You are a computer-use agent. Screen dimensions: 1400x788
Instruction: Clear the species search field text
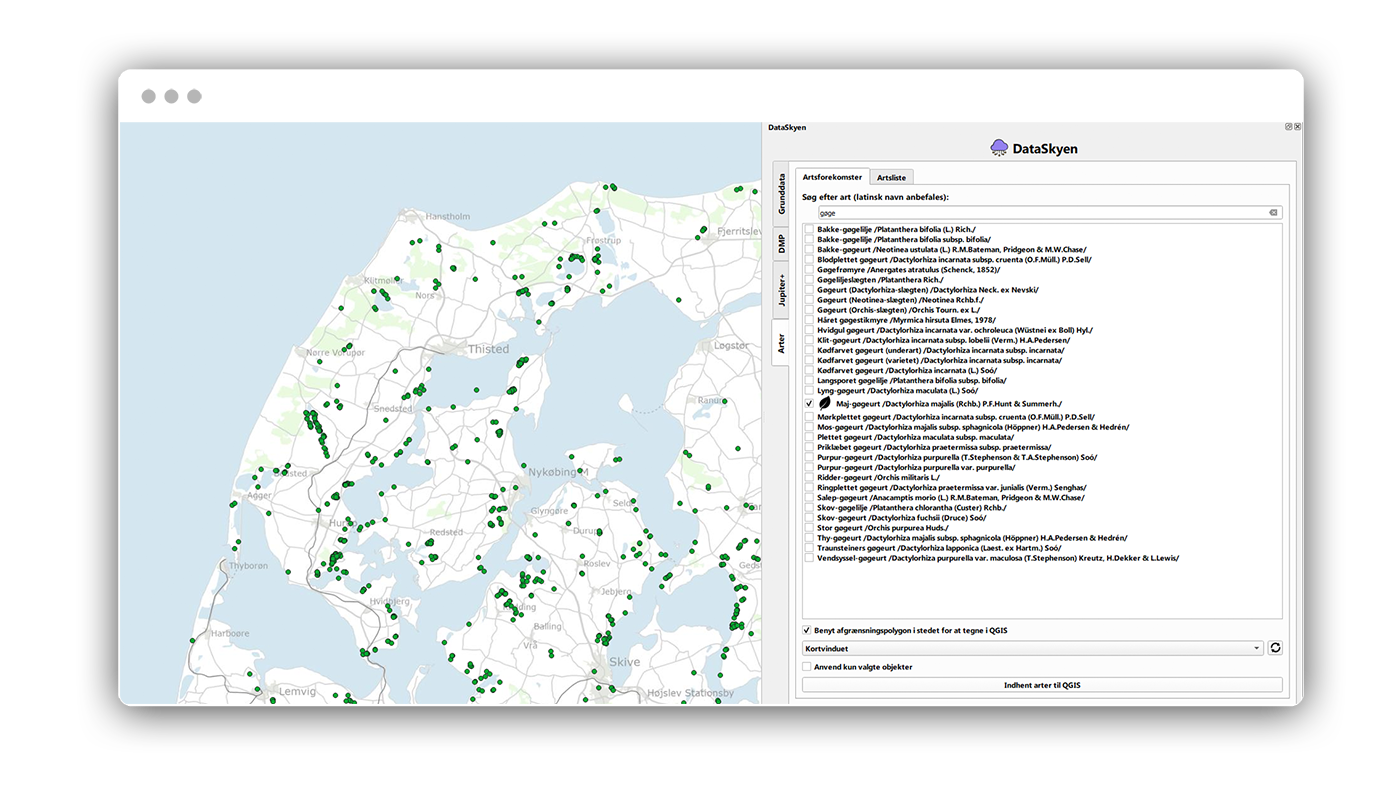tap(1273, 213)
